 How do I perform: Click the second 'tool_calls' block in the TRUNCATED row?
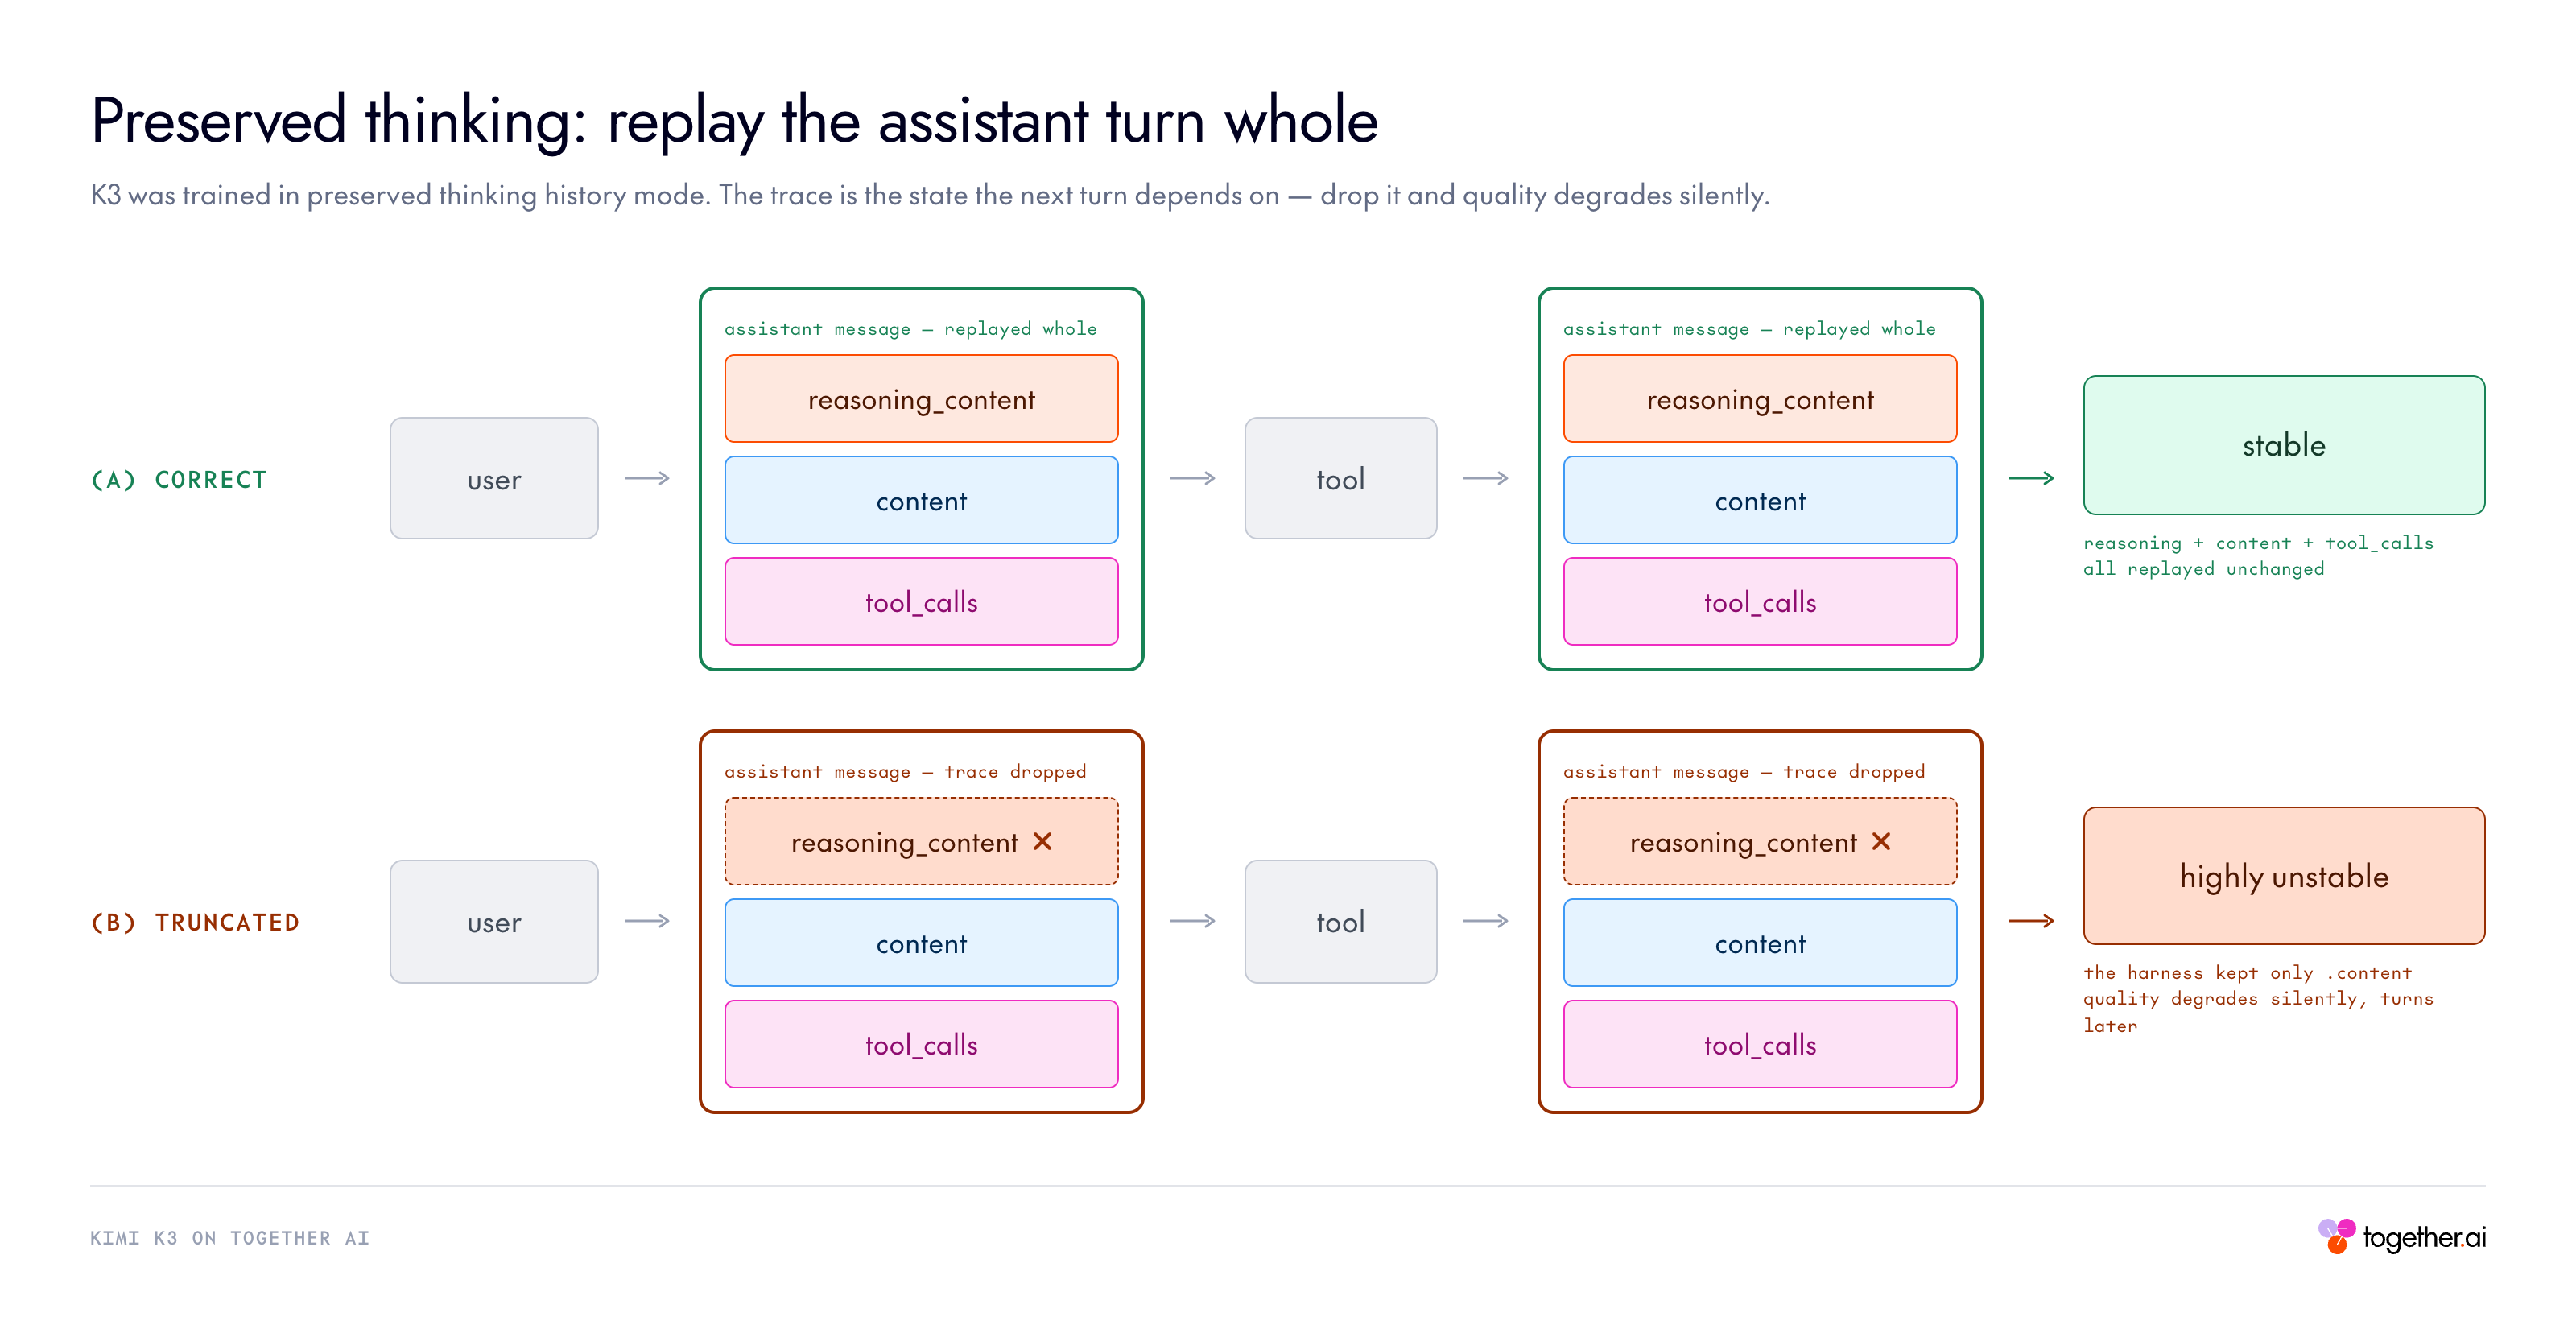[x=1760, y=1044]
